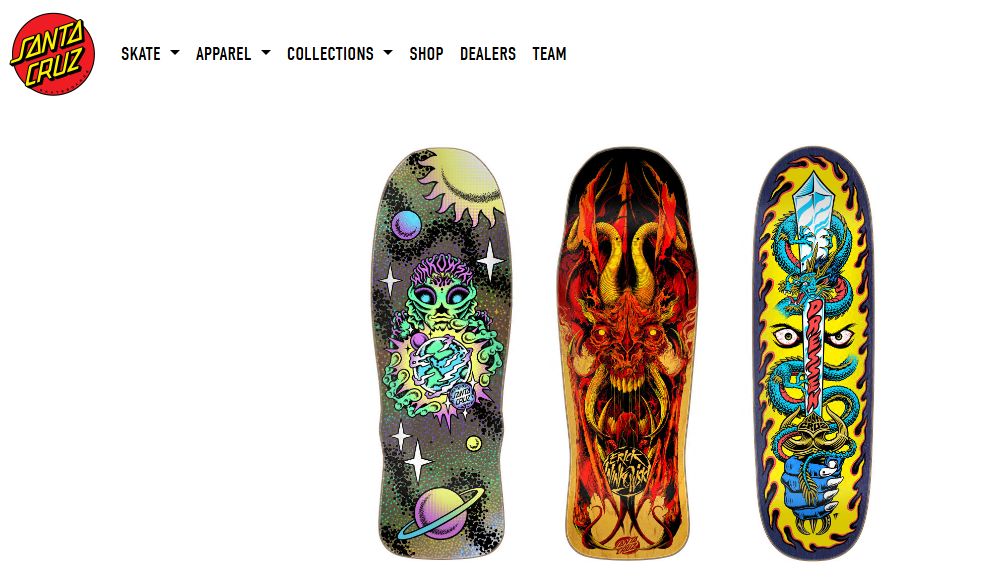Open the SKATE menu

[x=141, y=54]
